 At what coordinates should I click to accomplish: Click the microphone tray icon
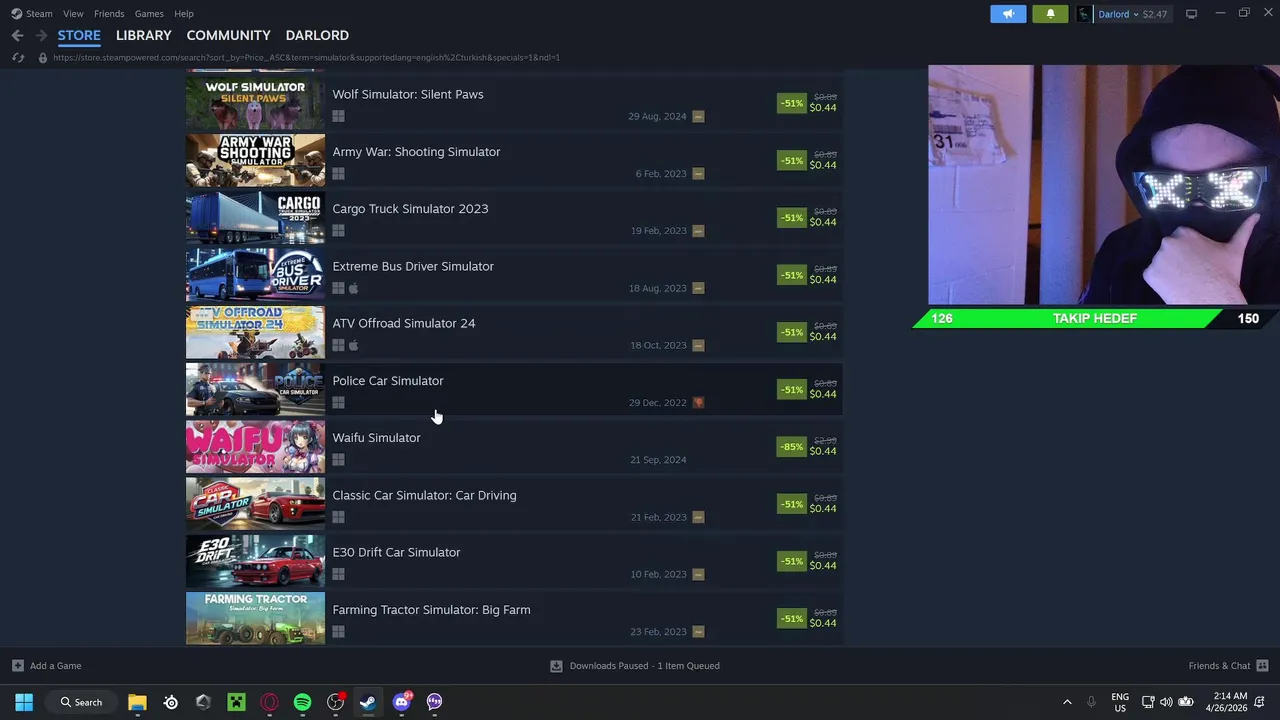[x=1091, y=702]
